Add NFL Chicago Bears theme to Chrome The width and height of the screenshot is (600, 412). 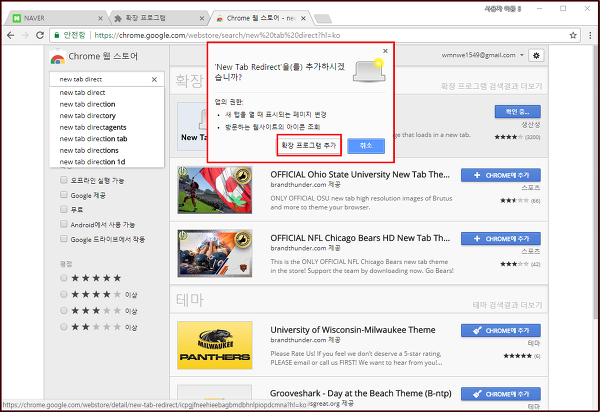pyautogui.click(x=501, y=239)
